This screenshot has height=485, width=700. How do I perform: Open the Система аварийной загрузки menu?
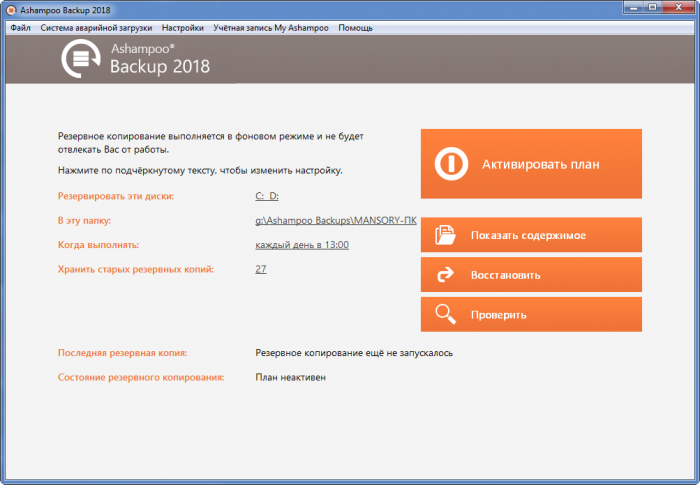[x=96, y=28]
